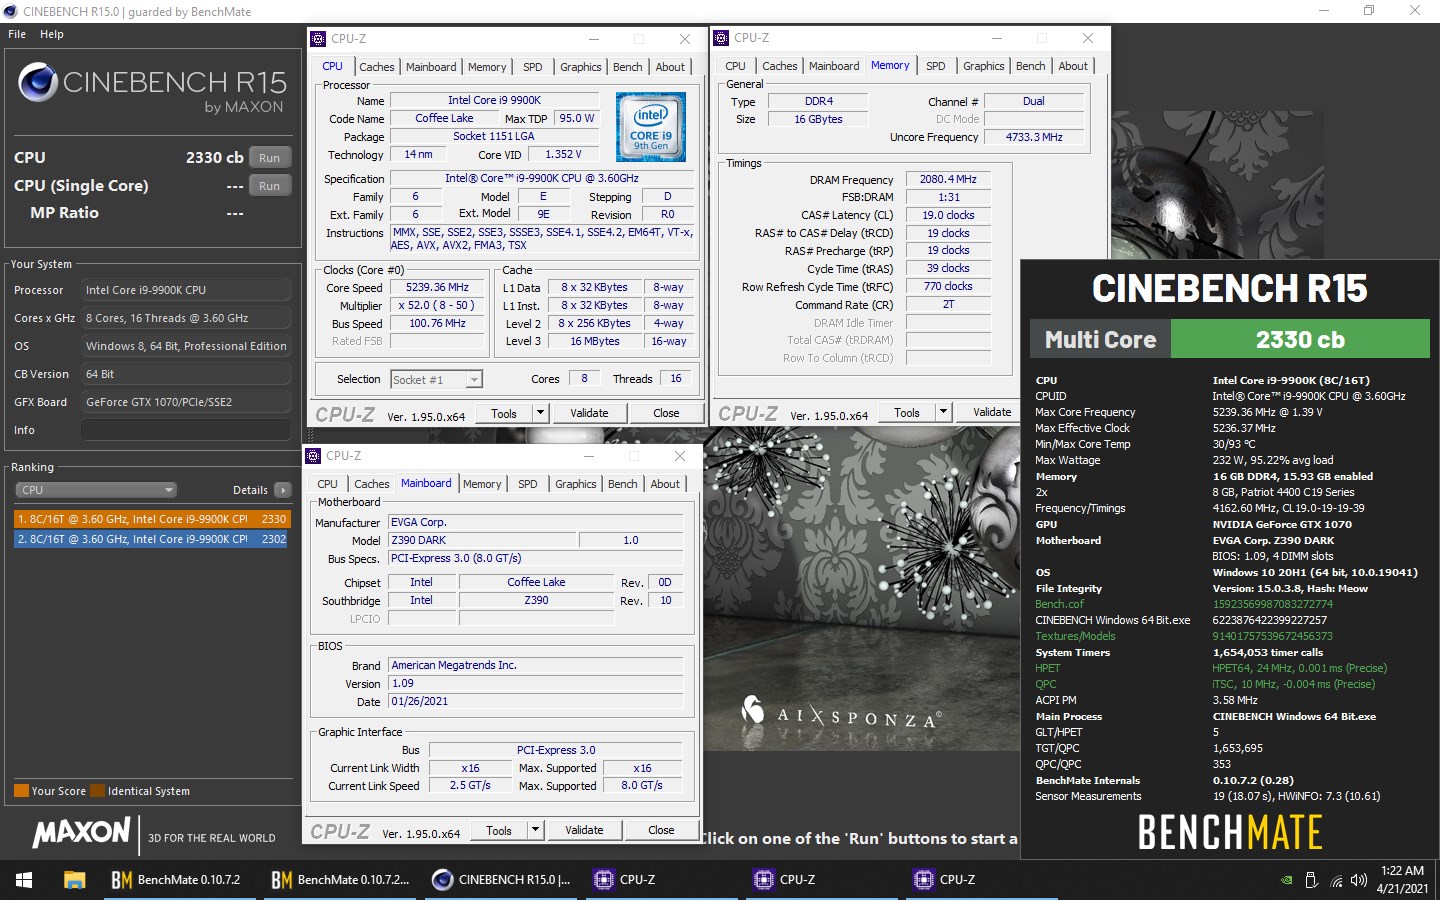Click the 2330 cb Multi Core score
The height and width of the screenshot is (900, 1440).
pyautogui.click(x=1300, y=339)
